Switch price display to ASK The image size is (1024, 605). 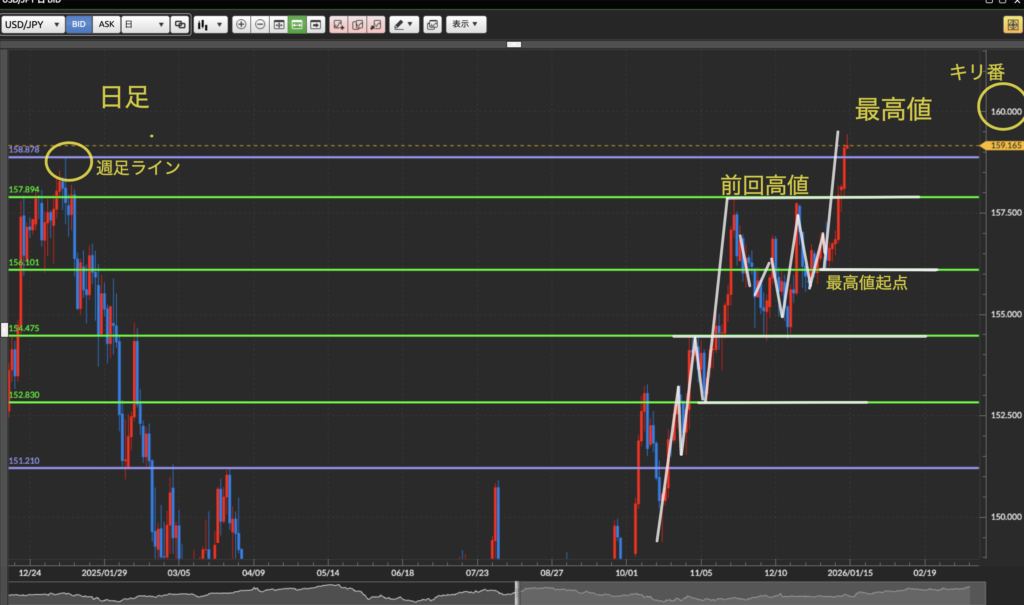pyautogui.click(x=106, y=25)
